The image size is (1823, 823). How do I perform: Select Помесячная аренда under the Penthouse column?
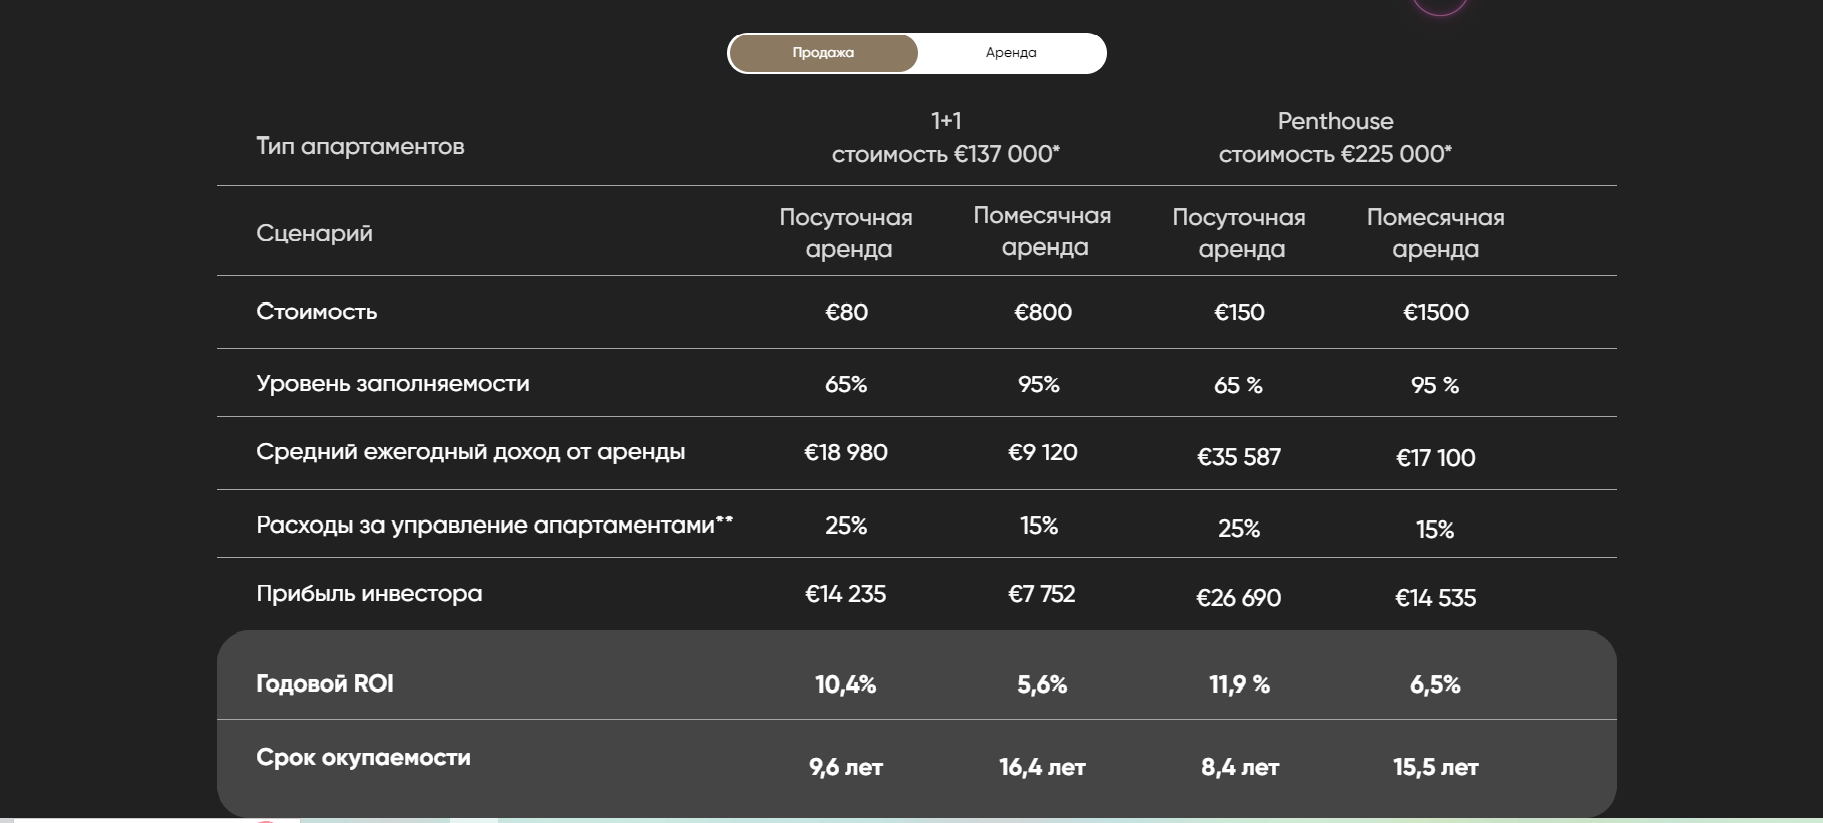coord(1435,232)
